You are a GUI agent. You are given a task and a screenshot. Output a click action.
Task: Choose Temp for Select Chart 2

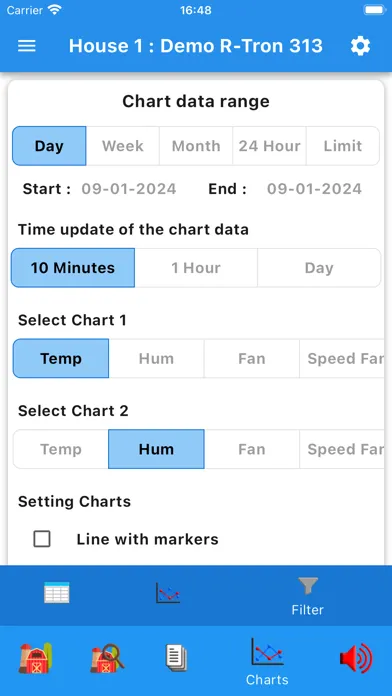[x=61, y=449]
